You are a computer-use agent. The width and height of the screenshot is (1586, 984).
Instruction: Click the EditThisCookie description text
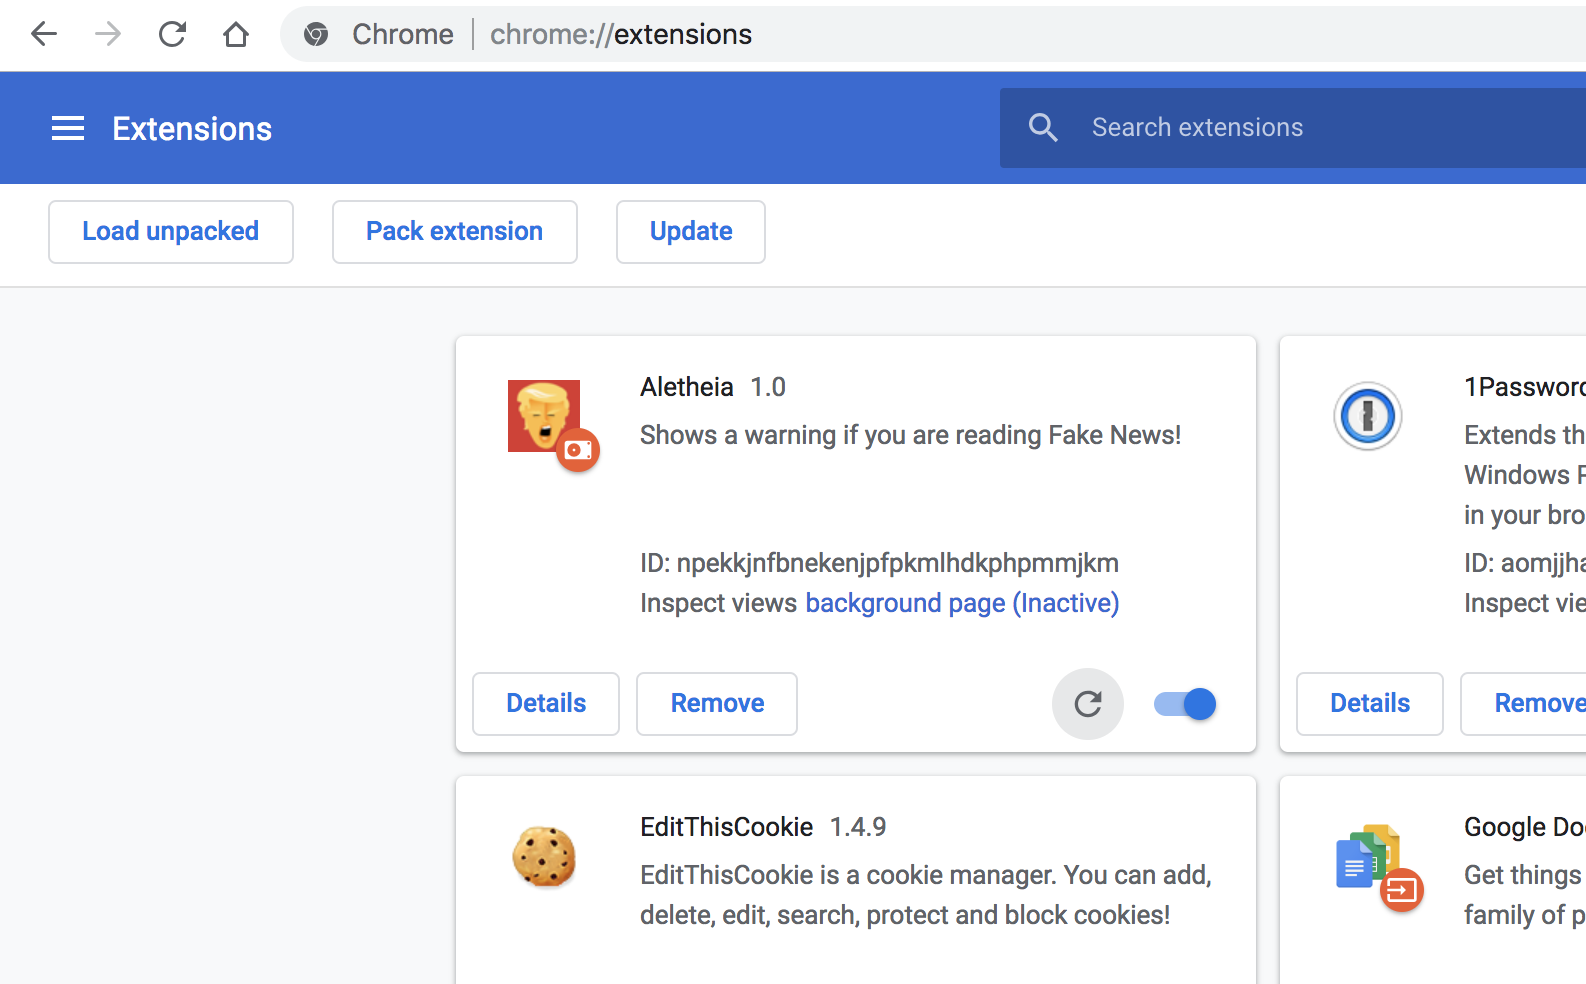click(x=926, y=895)
